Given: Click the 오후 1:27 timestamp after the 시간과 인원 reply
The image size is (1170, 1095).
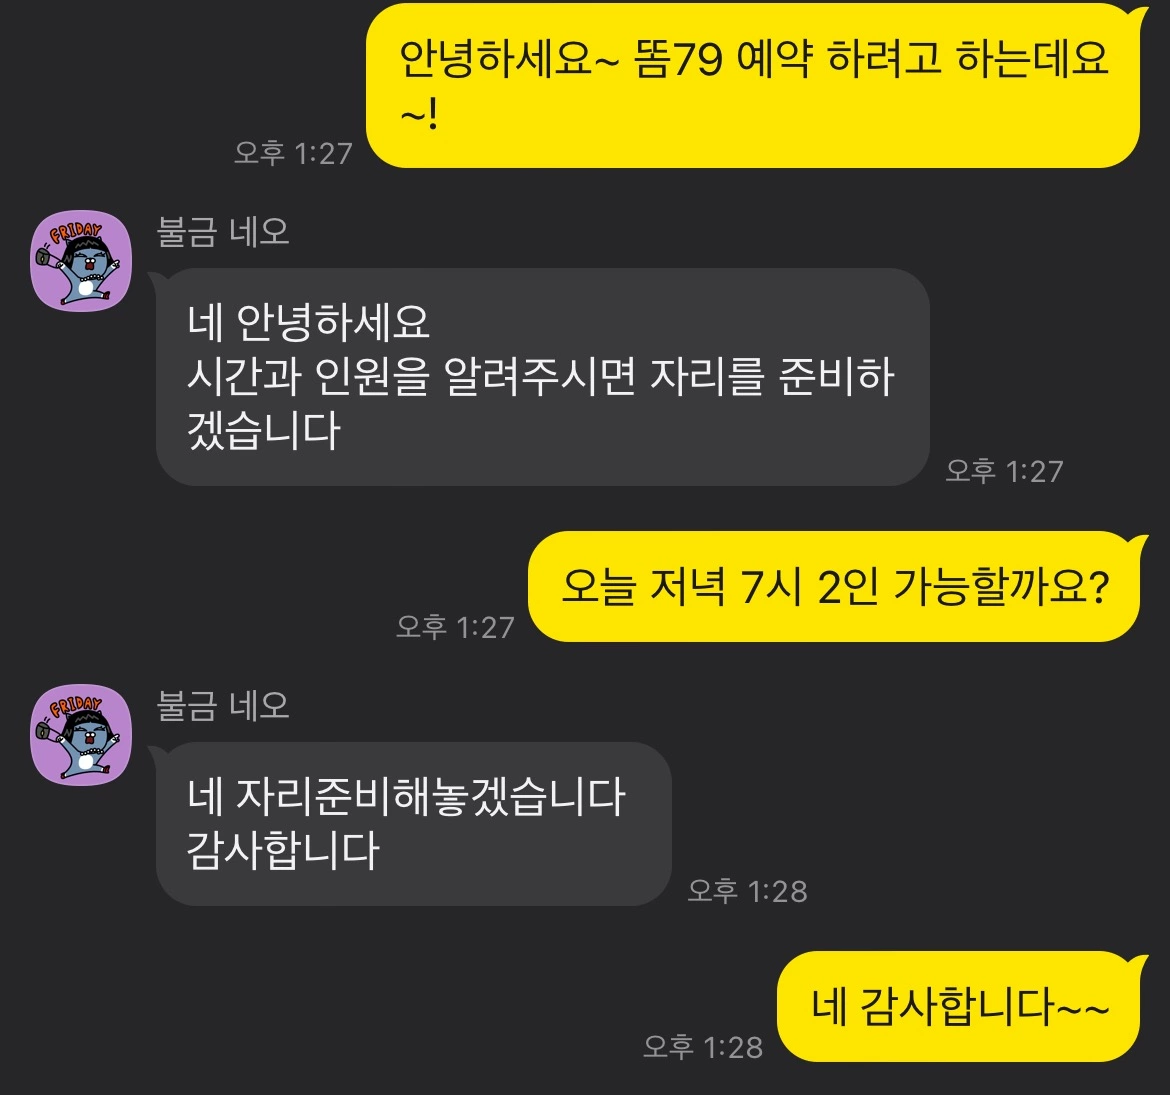Looking at the screenshot, I should tap(1004, 471).
